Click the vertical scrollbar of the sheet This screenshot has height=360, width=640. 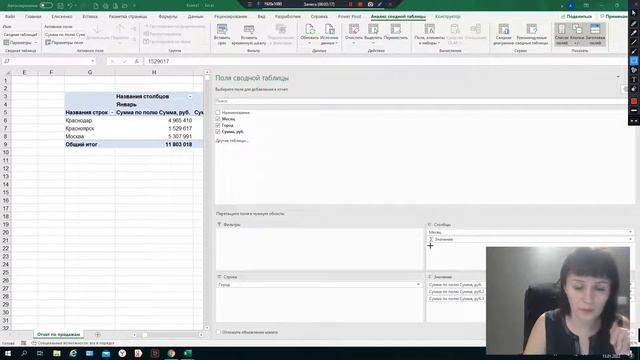point(207,200)
